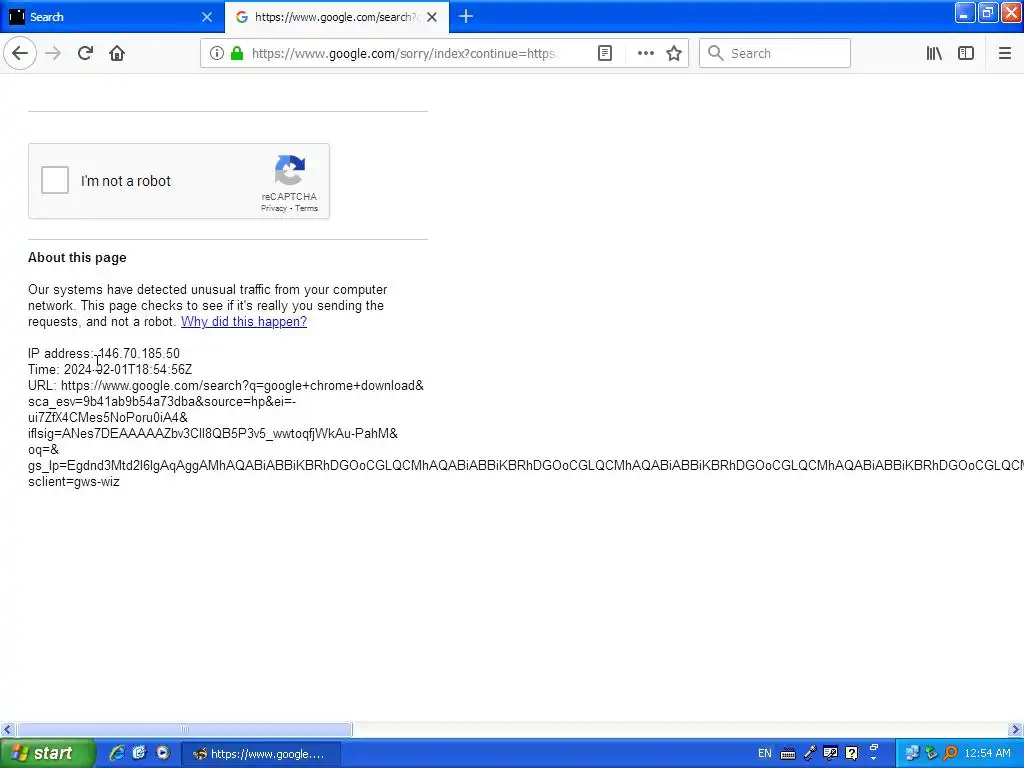1024x768 pixels.
Task: Click the forward navigation arrow
Action: 53,53
